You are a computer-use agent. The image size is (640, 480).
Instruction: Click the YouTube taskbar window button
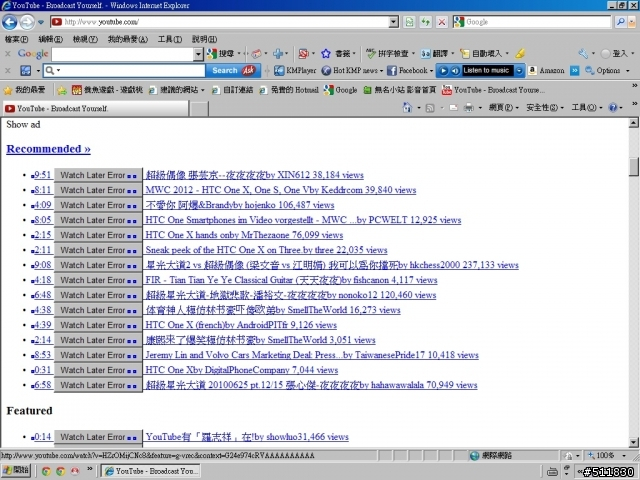pyautogui.click(x=151, y=471)
